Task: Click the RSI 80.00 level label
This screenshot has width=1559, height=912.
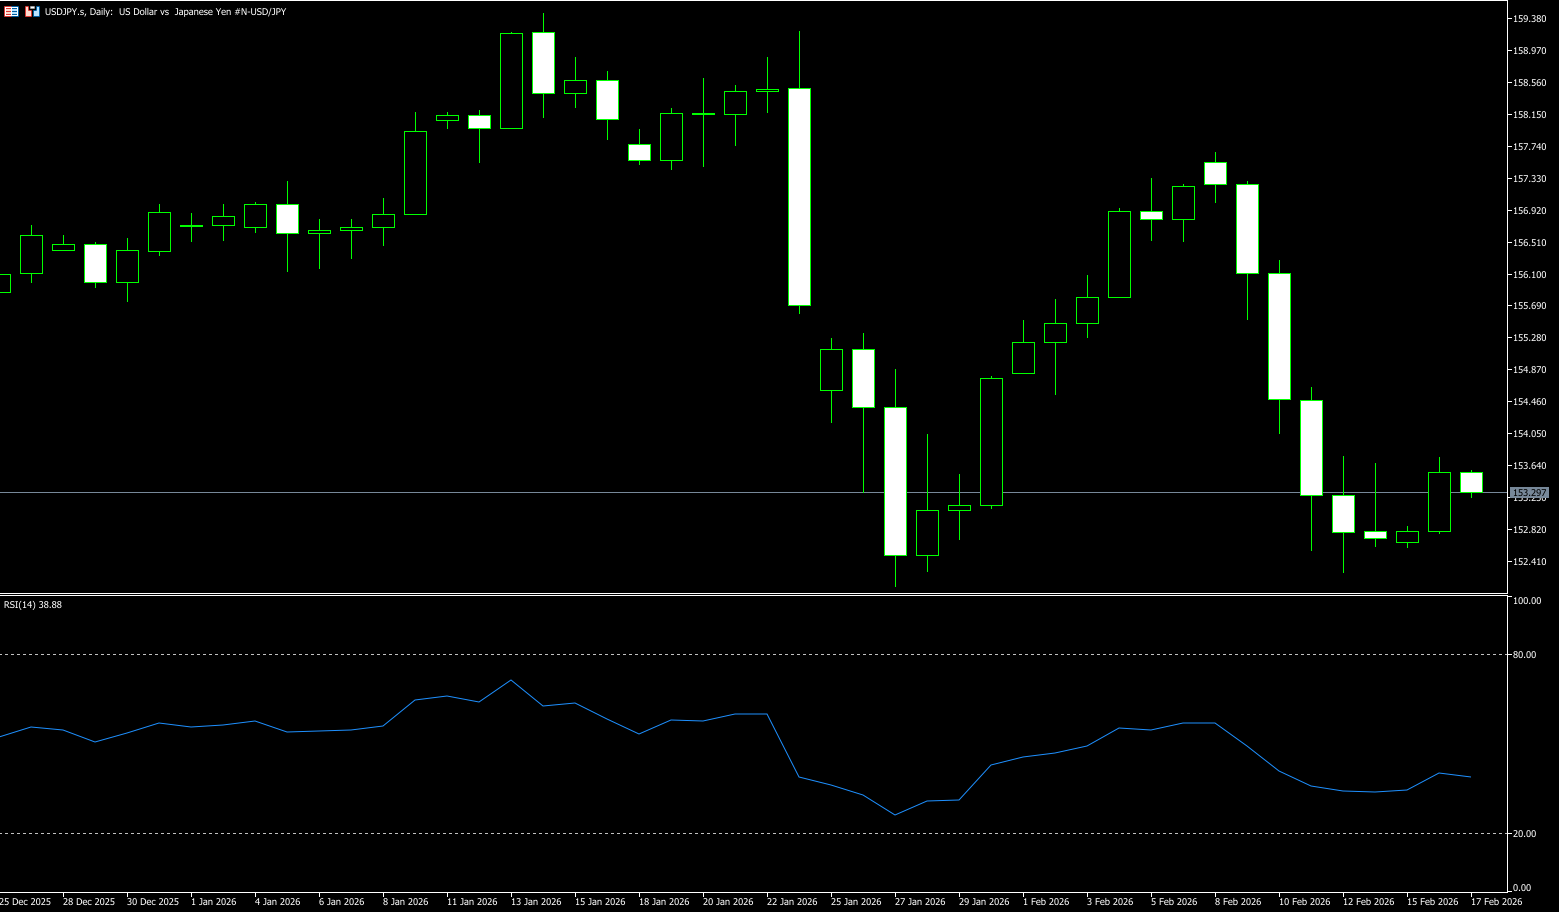Action: (x=1525, y=655)
